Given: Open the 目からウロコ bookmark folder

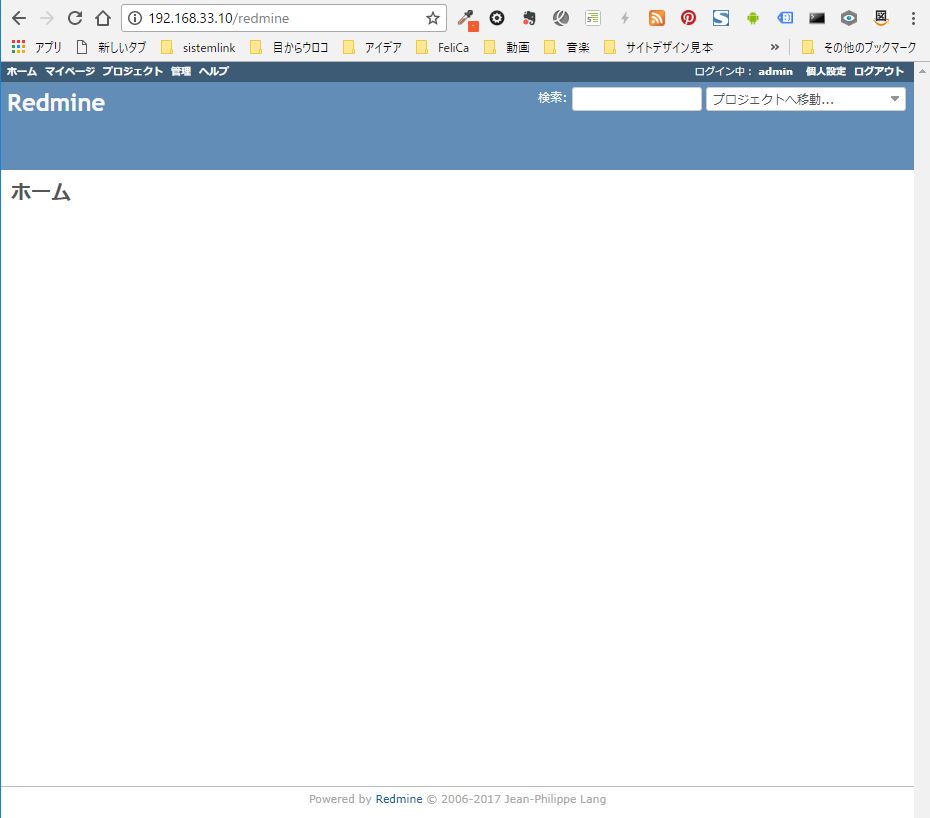Looking at the screenshot, I should 289,47.
